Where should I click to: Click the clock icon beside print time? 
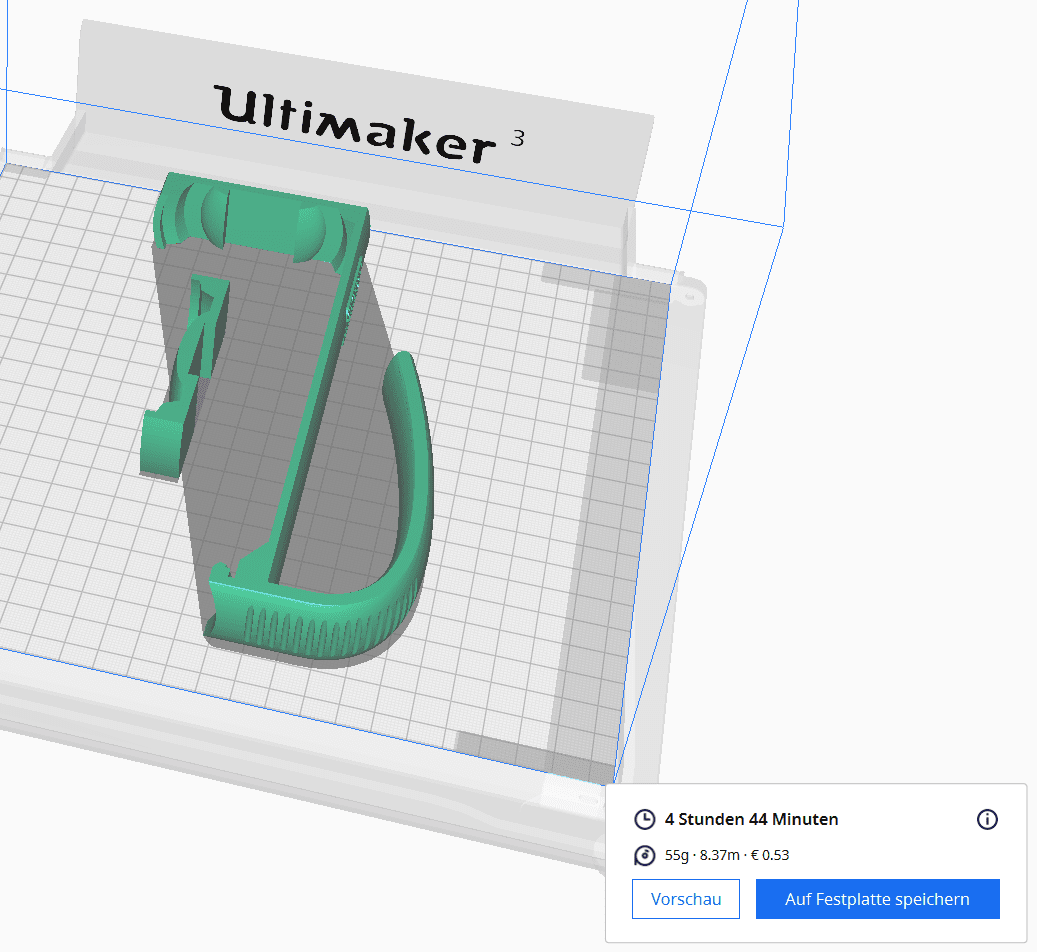click(645, 819)
